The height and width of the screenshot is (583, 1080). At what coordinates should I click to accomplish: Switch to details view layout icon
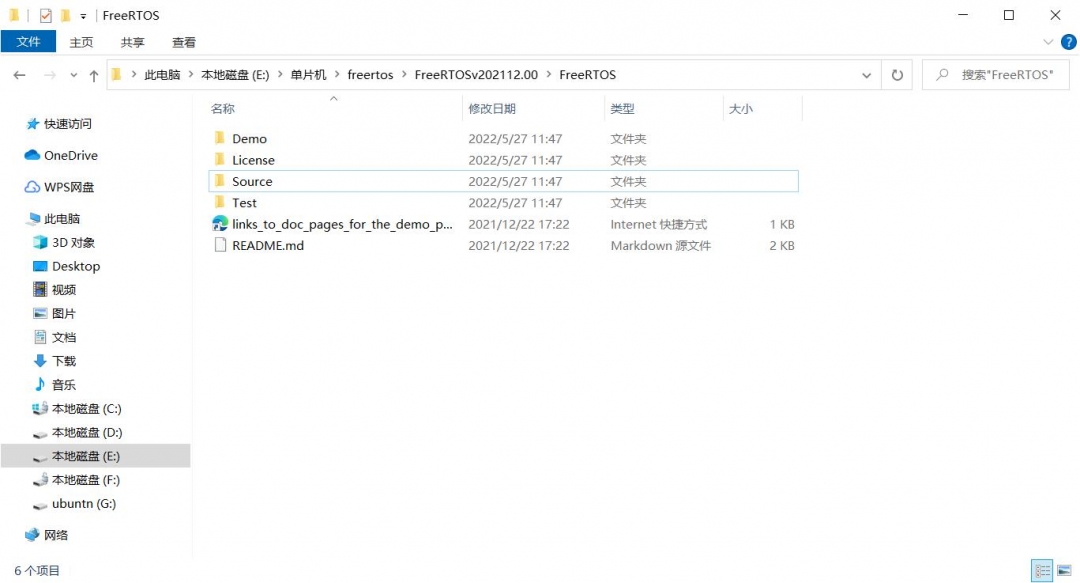coord(1042,571)
